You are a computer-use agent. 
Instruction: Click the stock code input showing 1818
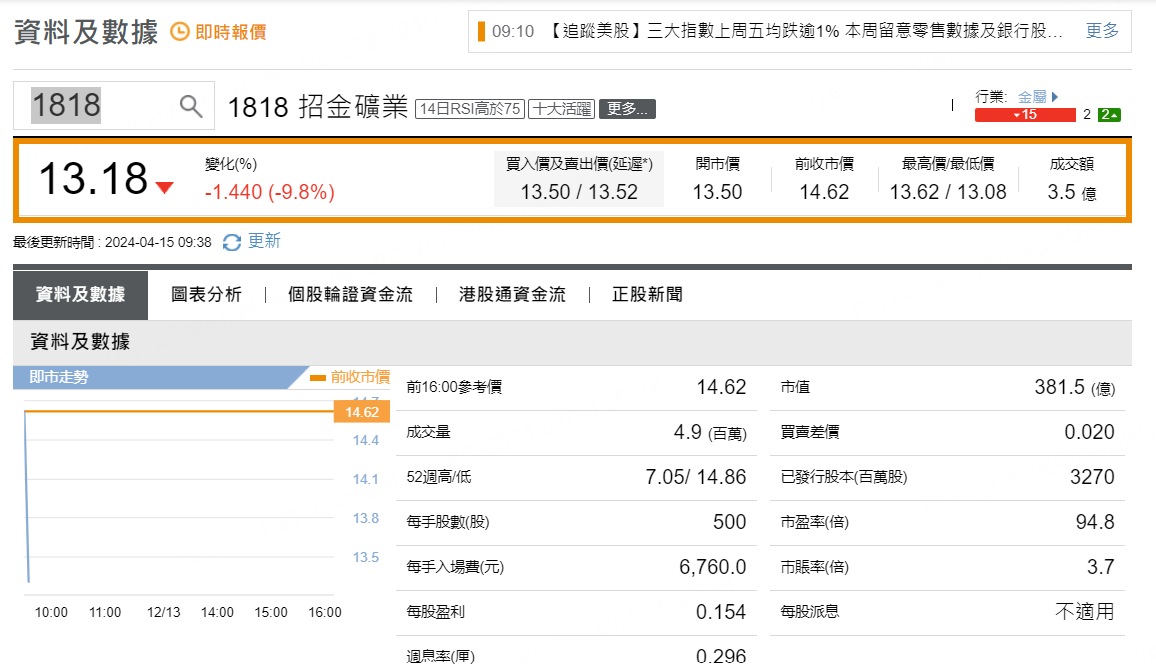click(x=100, y=106)
